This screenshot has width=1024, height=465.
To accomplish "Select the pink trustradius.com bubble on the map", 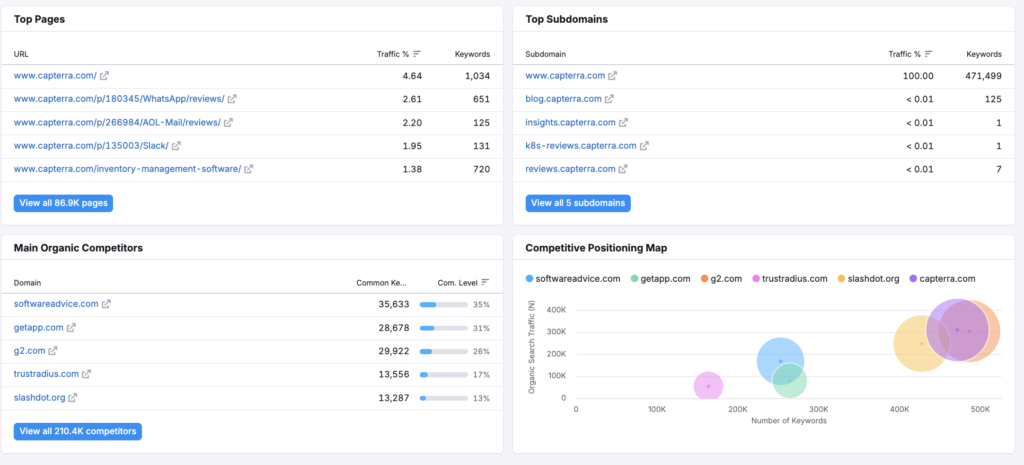I will [x=708, y=386].
